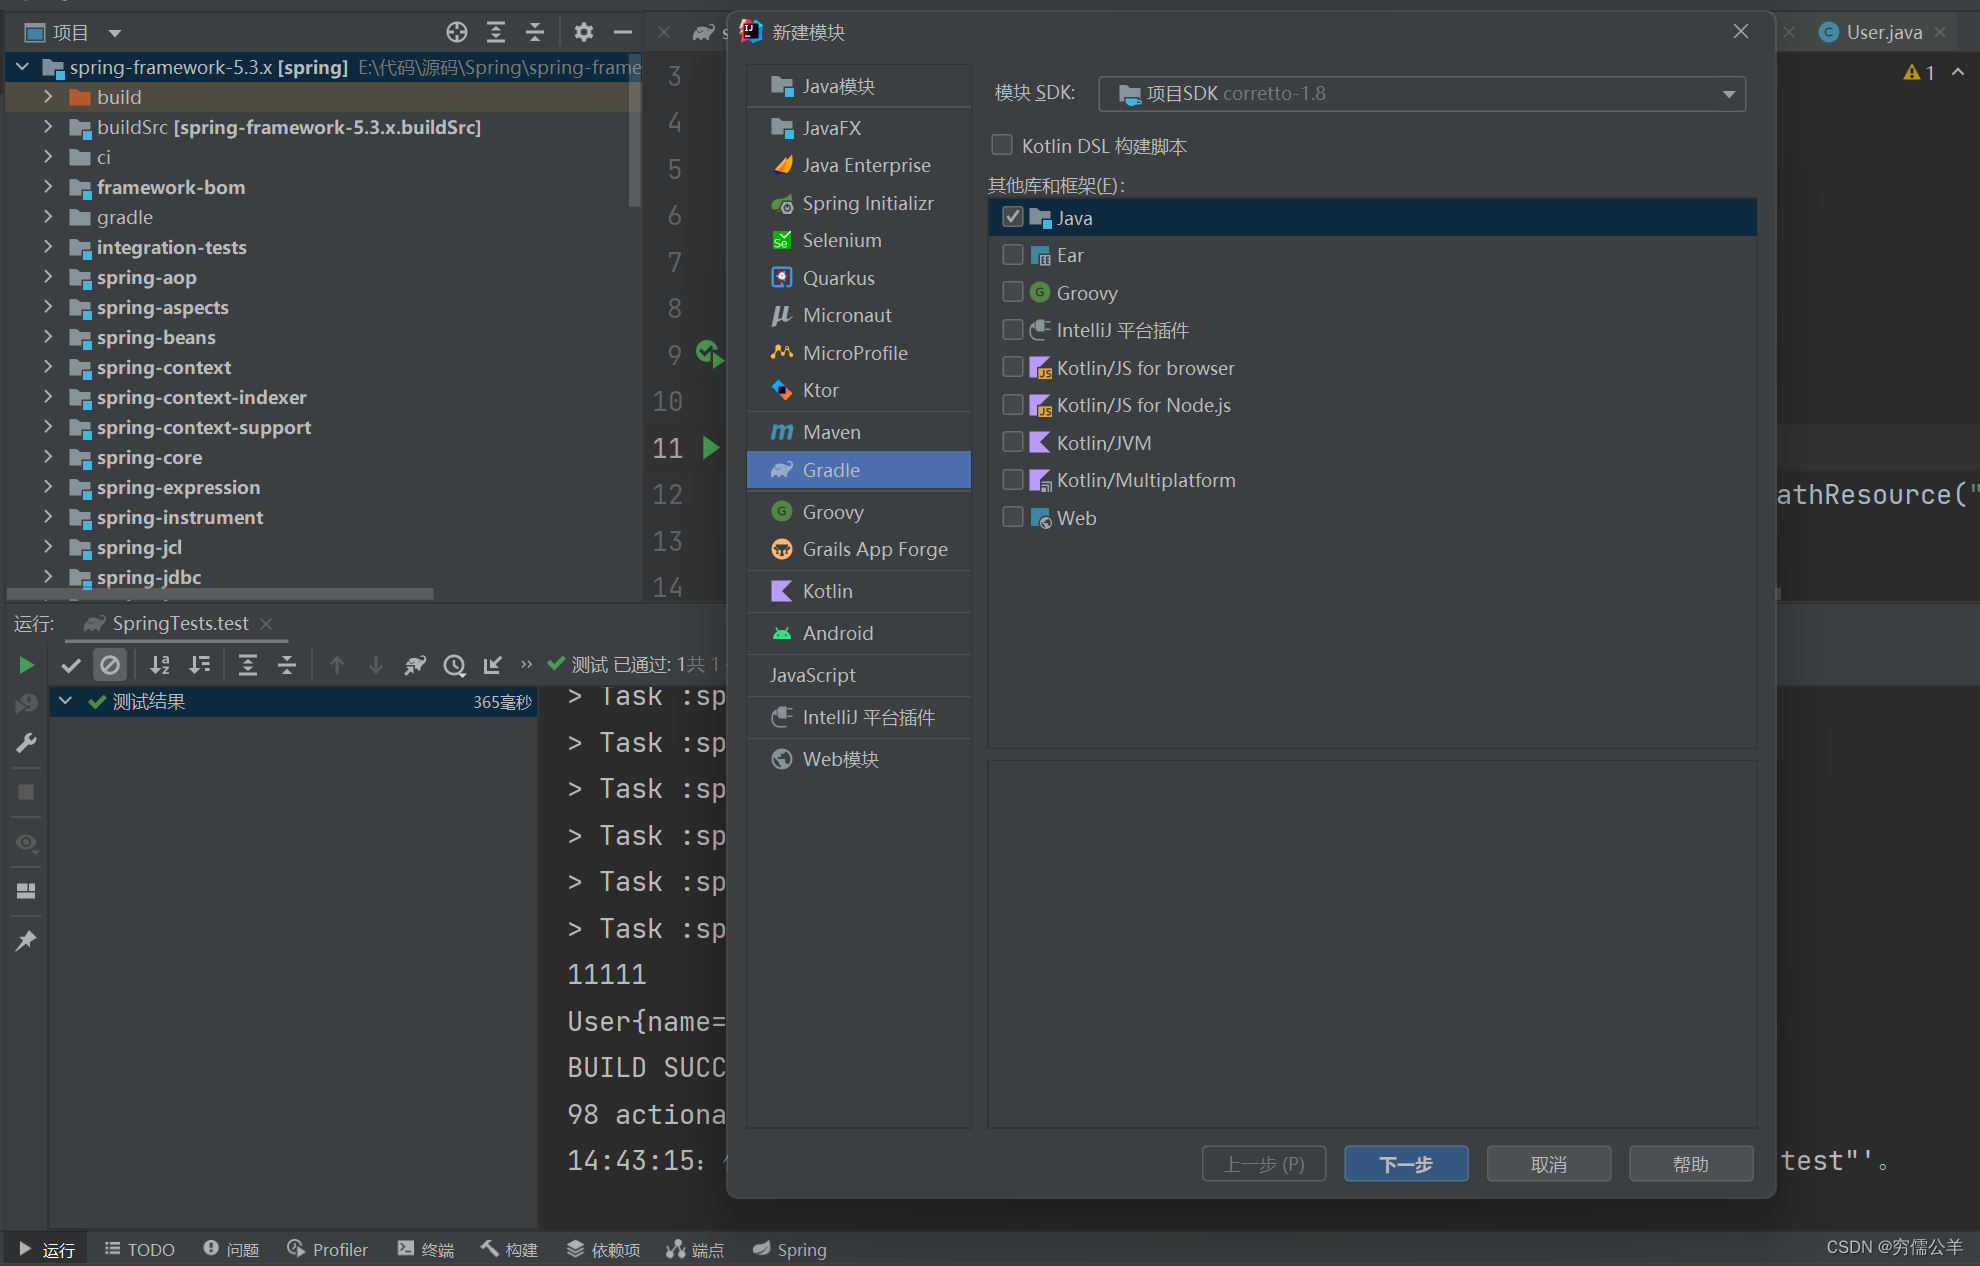Screen dimensions: 1980x1266
Task: Expand the spring-beans module folder
Action: click(48, 337)
